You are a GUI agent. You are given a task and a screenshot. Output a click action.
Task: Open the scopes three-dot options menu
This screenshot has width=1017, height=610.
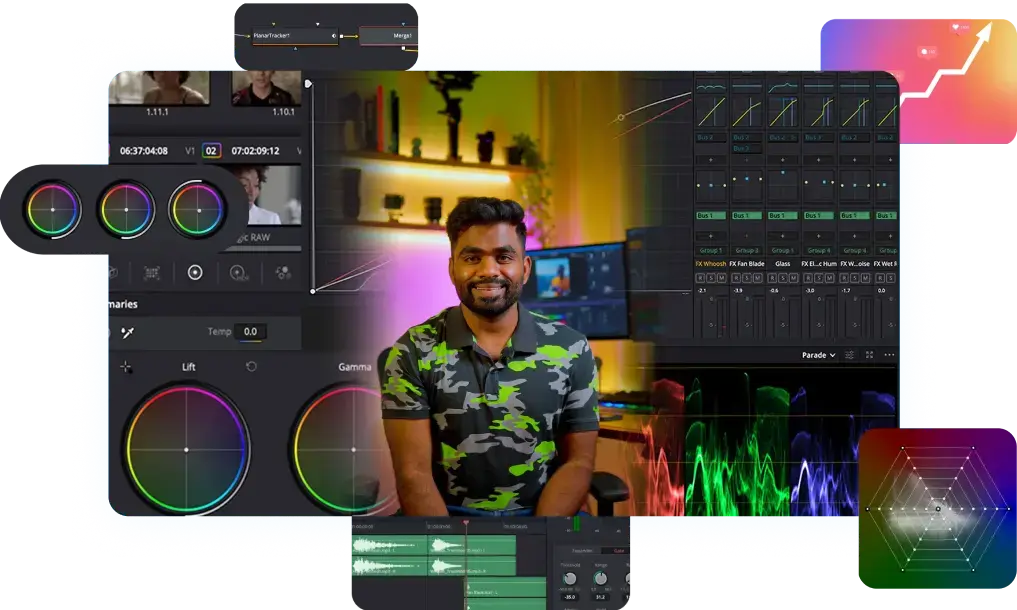point(889,355)
